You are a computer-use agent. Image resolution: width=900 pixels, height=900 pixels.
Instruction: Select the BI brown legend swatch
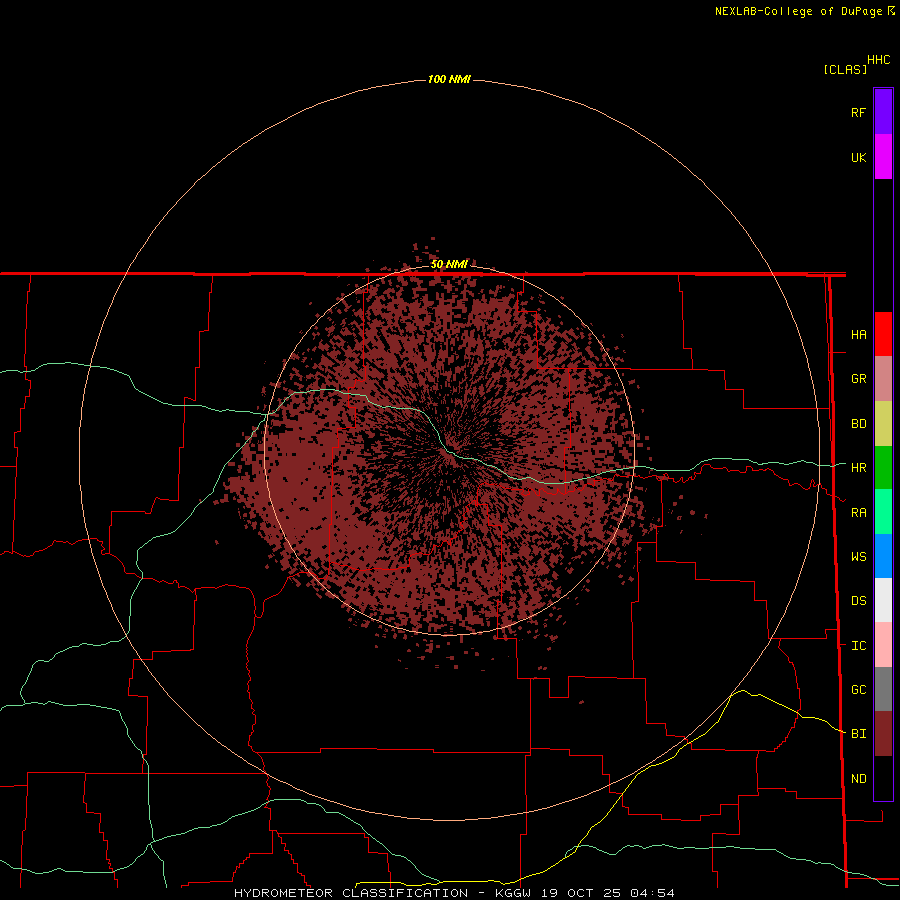click(x=883, y=734)
